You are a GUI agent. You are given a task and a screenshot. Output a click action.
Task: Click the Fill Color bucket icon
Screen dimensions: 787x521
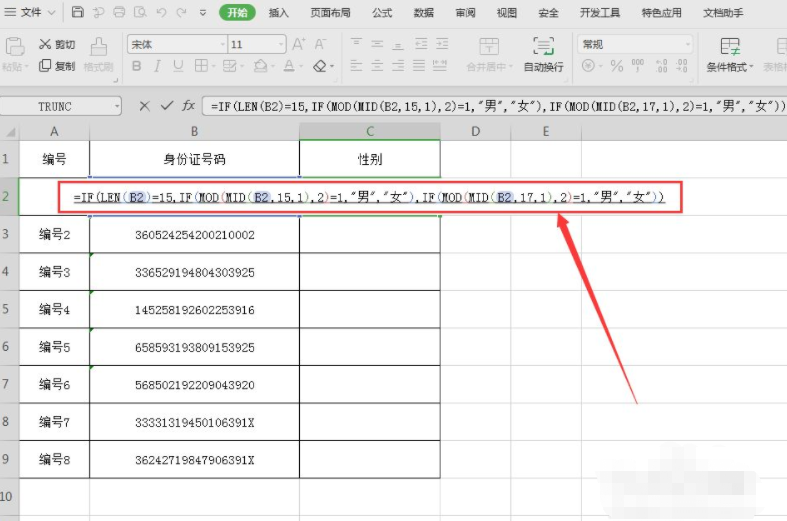tap(260, 66)
